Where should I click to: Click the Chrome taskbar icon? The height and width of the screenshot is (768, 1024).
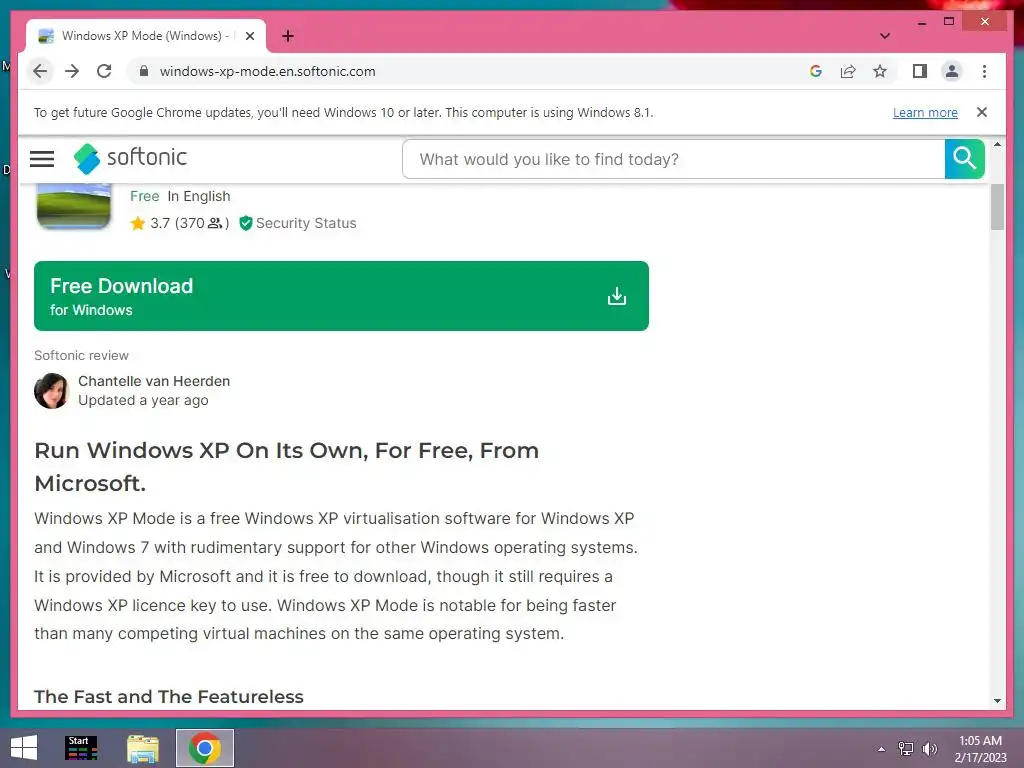click(204, 748)
